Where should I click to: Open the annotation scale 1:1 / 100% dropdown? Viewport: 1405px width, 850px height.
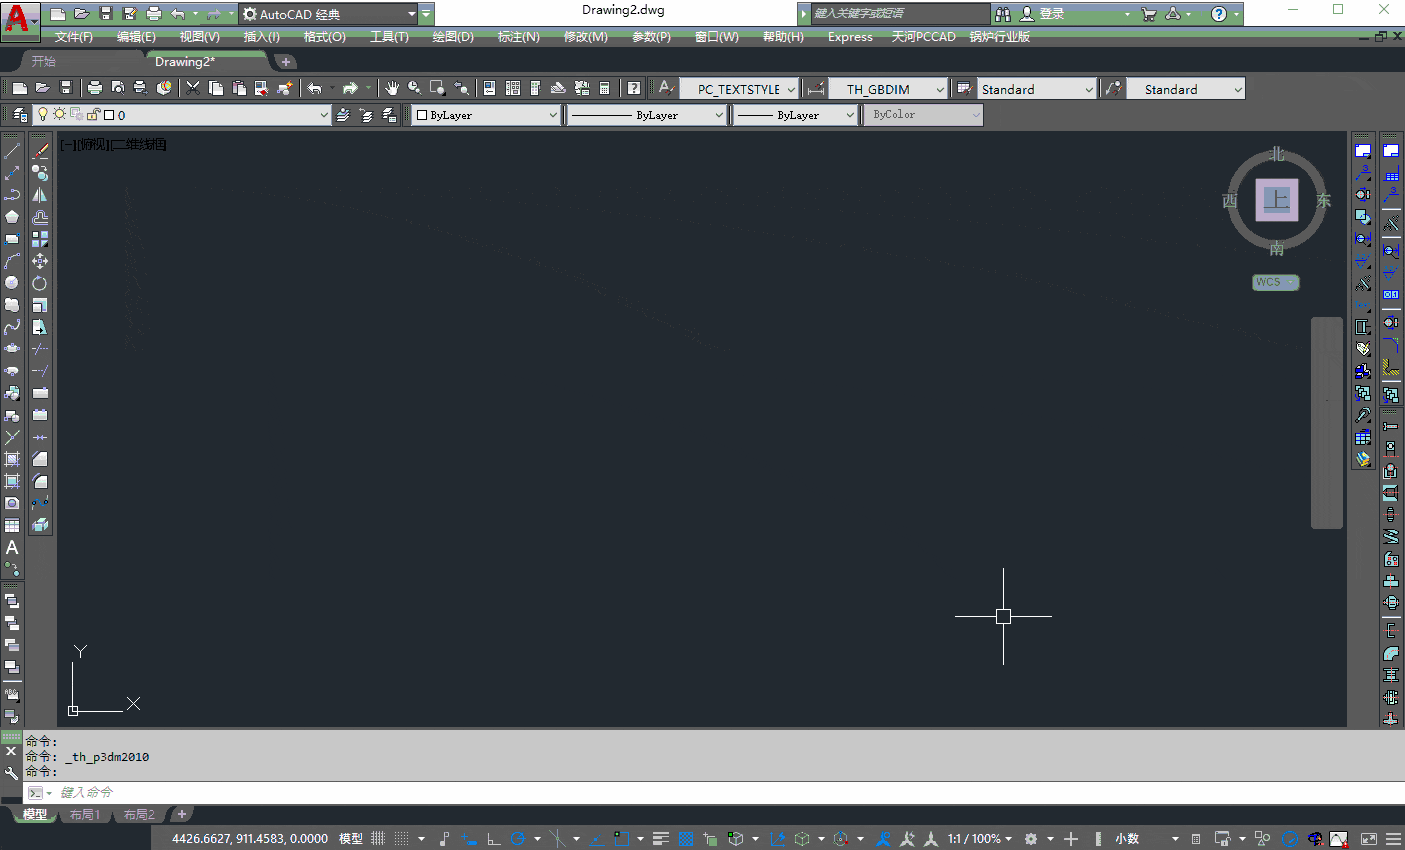(980, 838)
